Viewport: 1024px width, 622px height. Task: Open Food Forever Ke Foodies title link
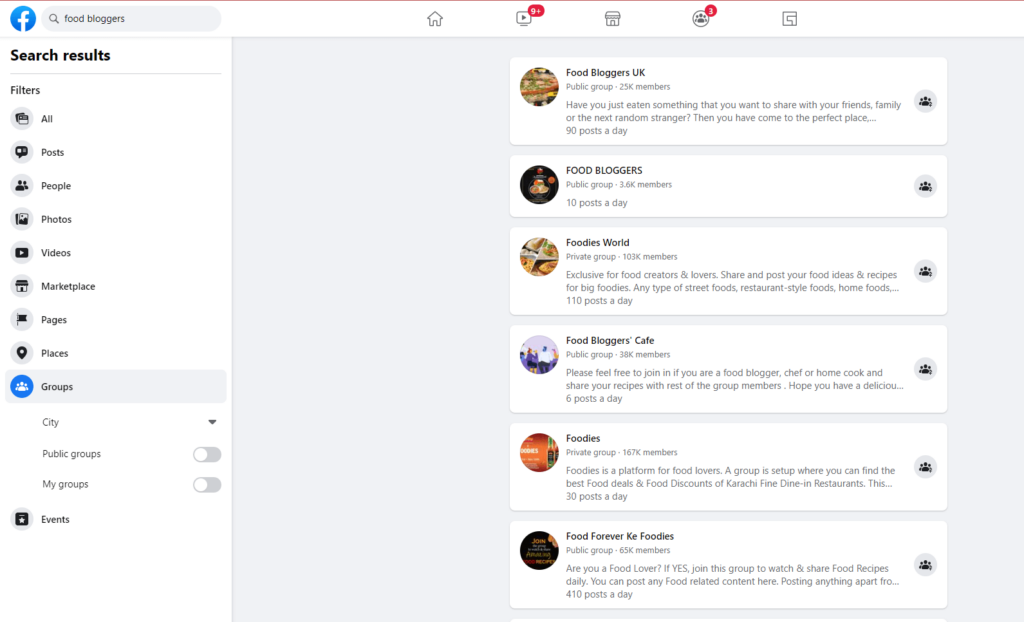click(620, 536)
